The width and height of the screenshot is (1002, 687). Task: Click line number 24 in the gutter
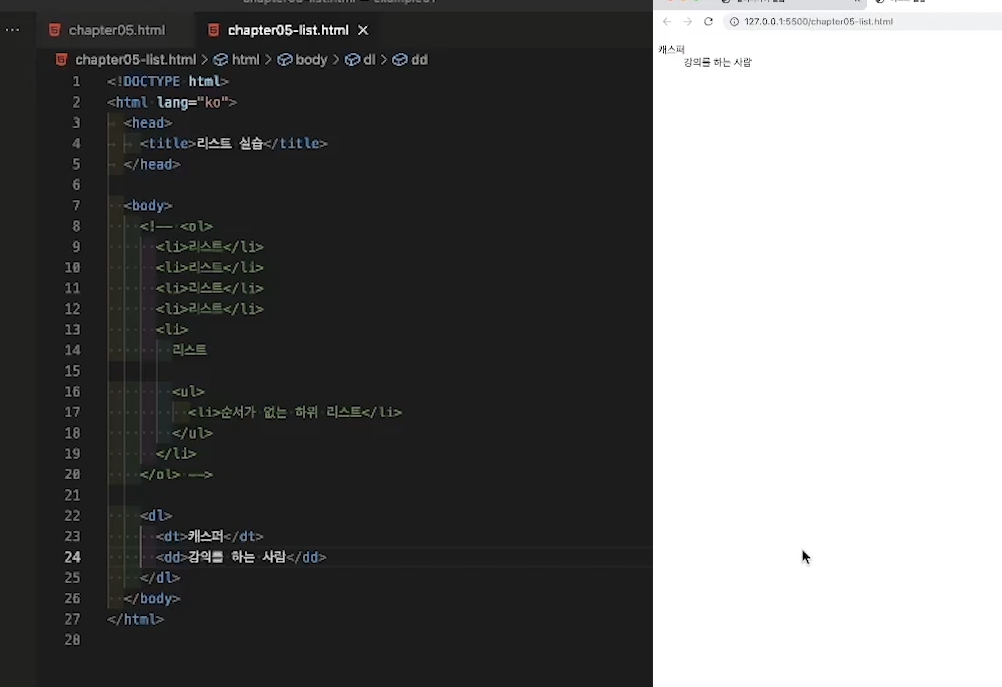tap(72, 557)
